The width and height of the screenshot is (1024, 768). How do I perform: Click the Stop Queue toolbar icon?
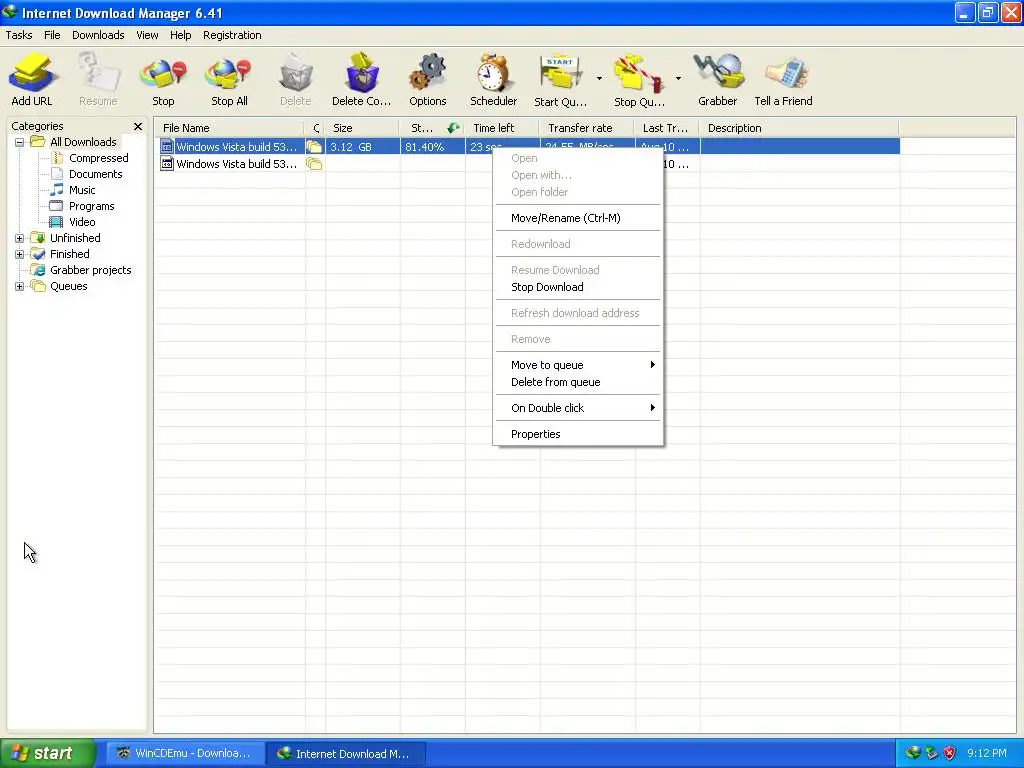click(x=639, y=80)
